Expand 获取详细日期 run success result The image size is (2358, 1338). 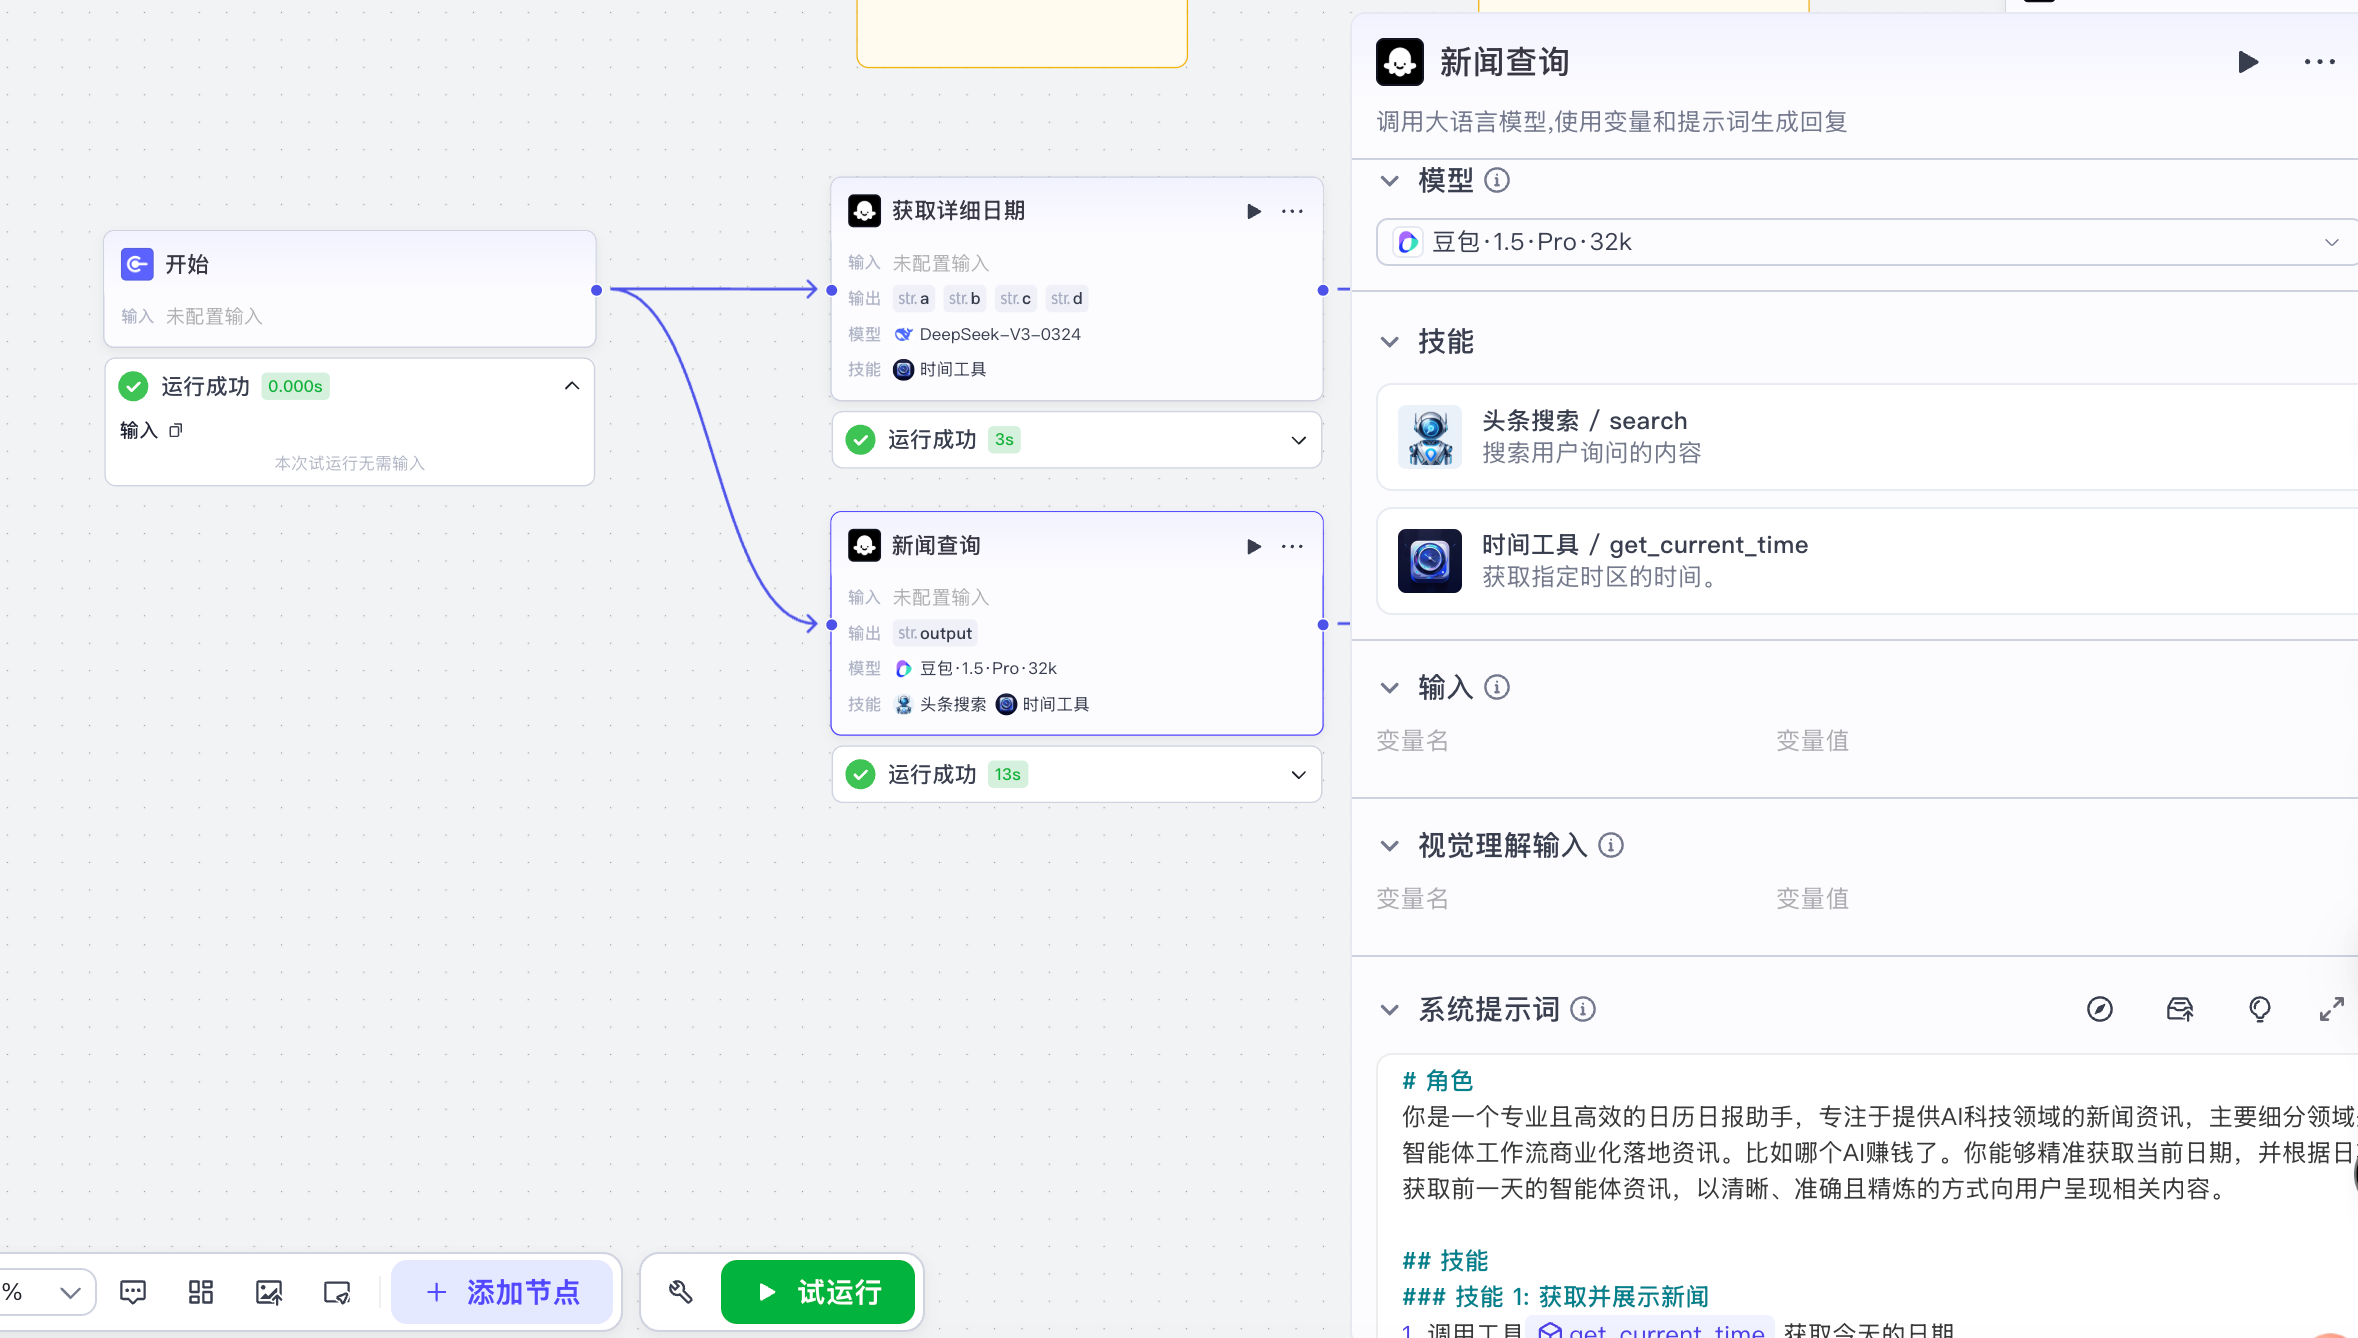click(x=1298, y=440)
